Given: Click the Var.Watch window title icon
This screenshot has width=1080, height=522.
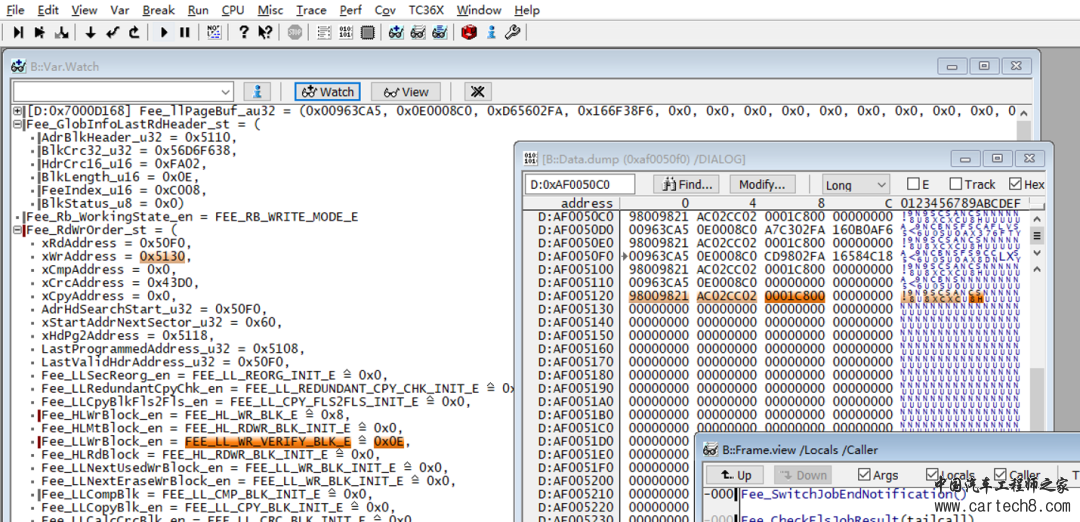Looking at the screenshot, I should click(x=19, y=67).
